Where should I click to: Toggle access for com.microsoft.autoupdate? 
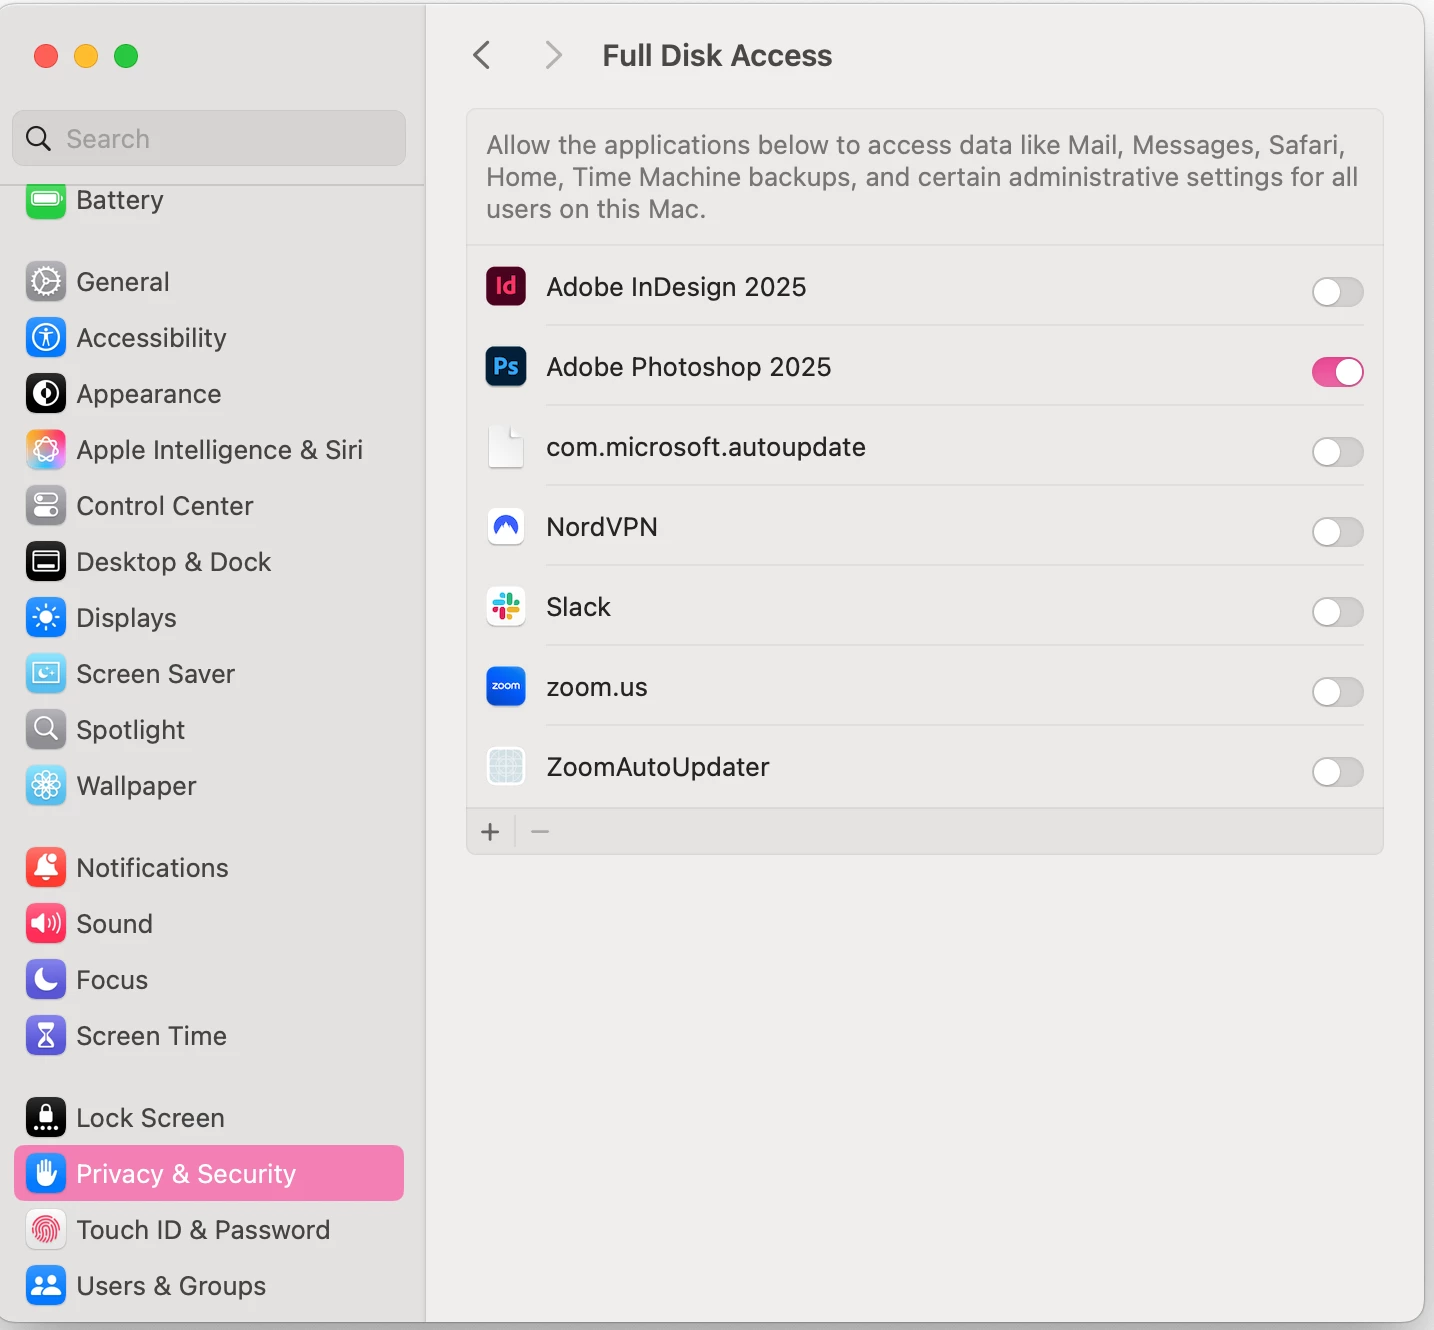[x=1338, y=452]
